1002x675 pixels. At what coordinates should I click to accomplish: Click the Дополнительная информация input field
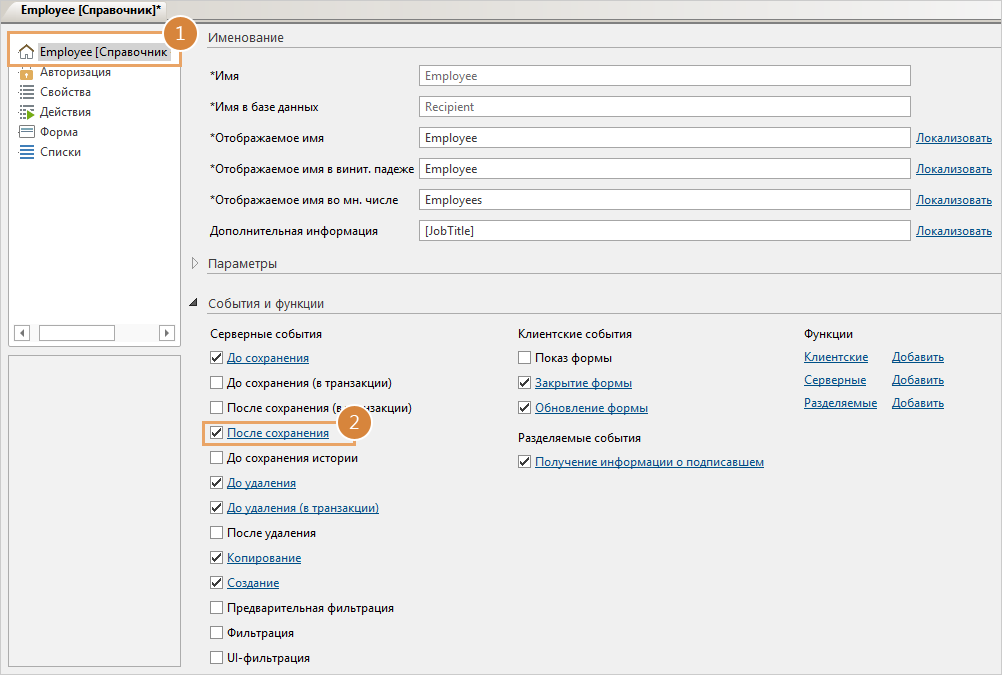(664, 231)
